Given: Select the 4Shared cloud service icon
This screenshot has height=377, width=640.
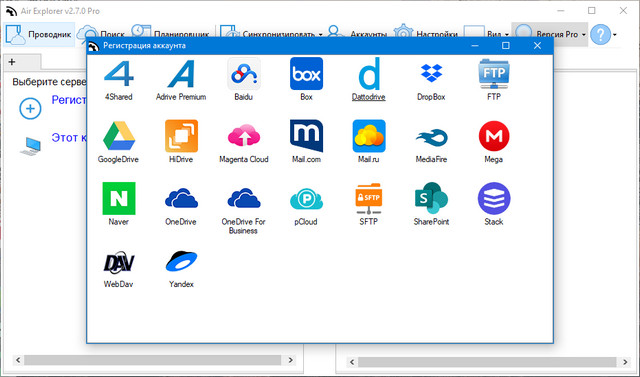Looking at the screenshot, I should pyautogui.click(x=118, y=74).
